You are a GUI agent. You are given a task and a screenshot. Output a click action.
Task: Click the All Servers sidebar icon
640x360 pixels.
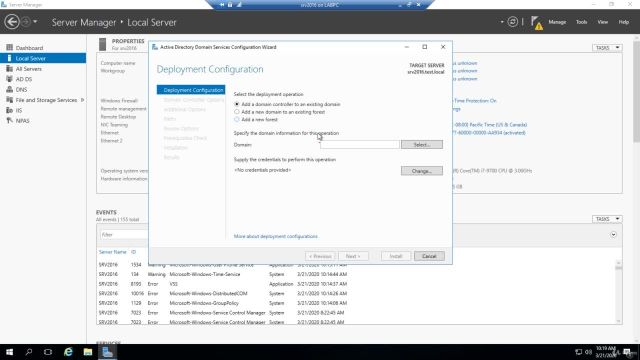(9, 69)
